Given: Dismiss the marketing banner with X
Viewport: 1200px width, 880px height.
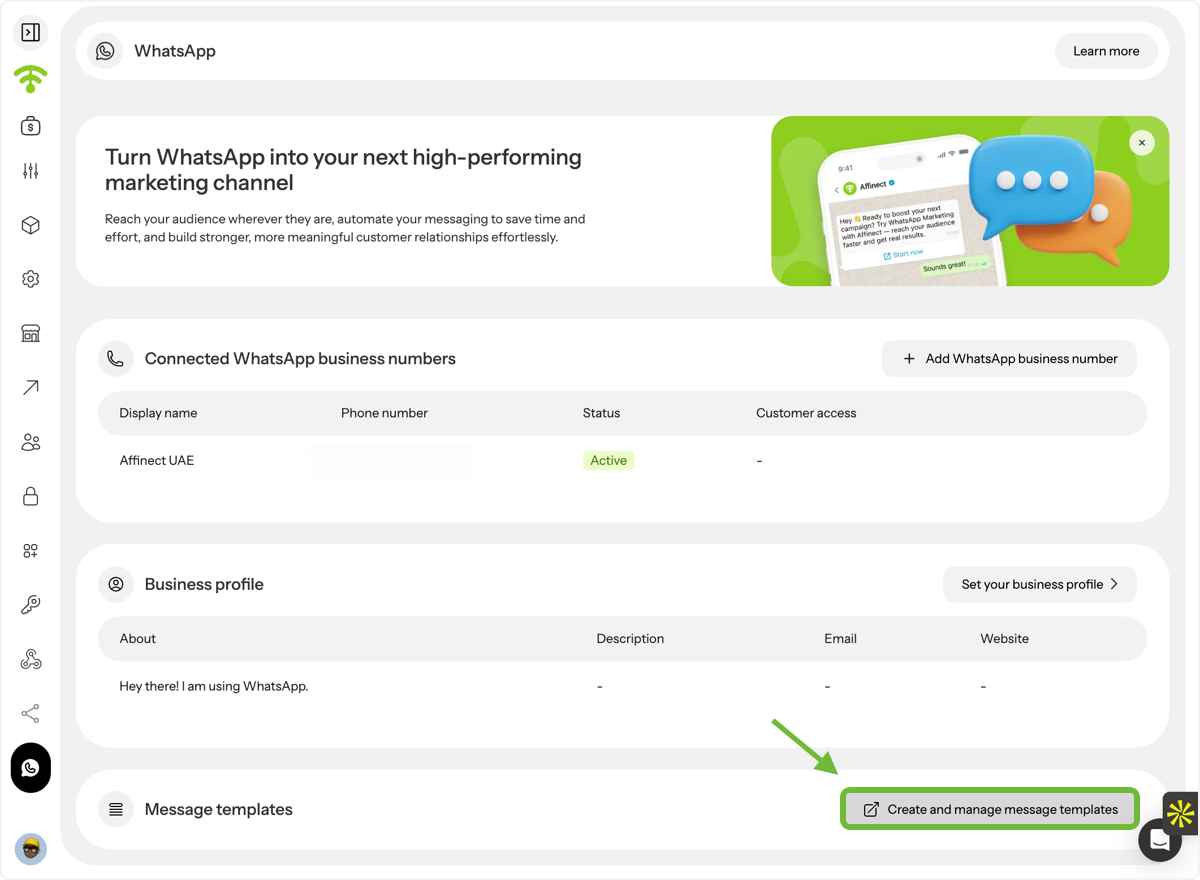Looking at the screenshot, I should 1142,143.
